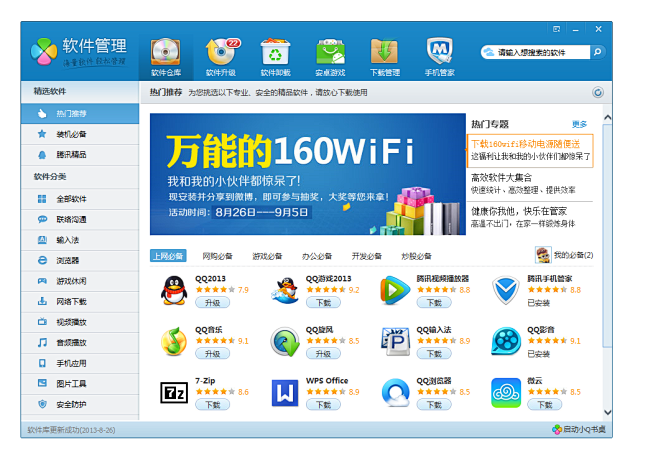The height and width of the screenshot is (470, 658).
Task: Click the 160WiFi promotional banner
Action: point(308,174)
